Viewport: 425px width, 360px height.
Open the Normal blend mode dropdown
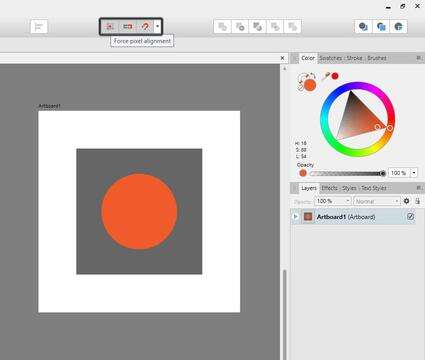click(376, 201)
